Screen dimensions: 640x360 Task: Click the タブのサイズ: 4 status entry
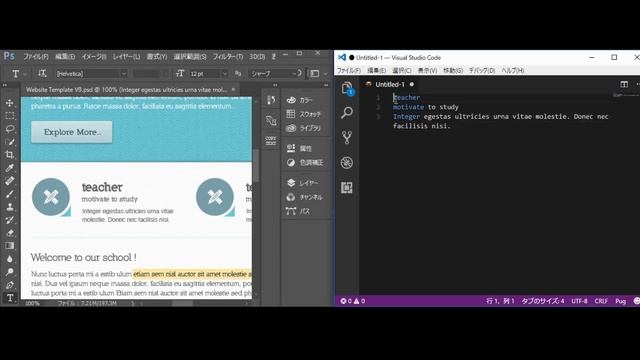point(543,301)
